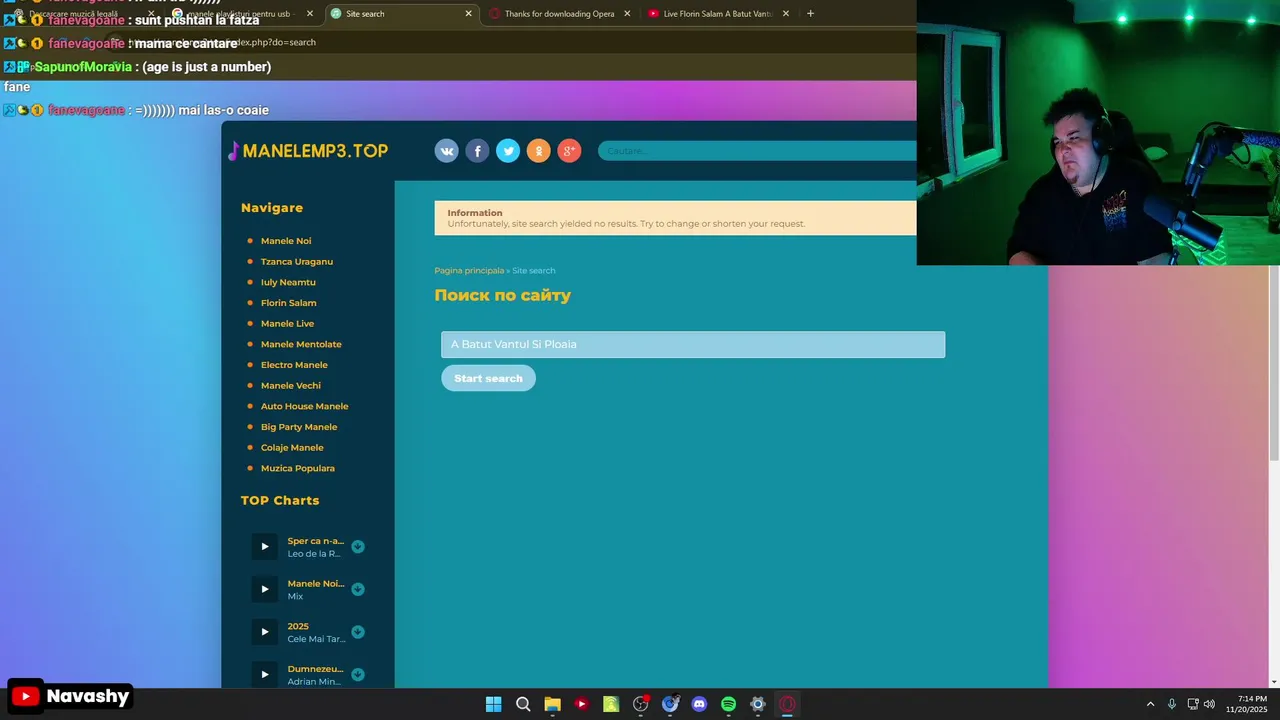This screenshot has width=1280, height=720.
Task: Open the Google Plus social icon
Action: [x=569, y=151]
